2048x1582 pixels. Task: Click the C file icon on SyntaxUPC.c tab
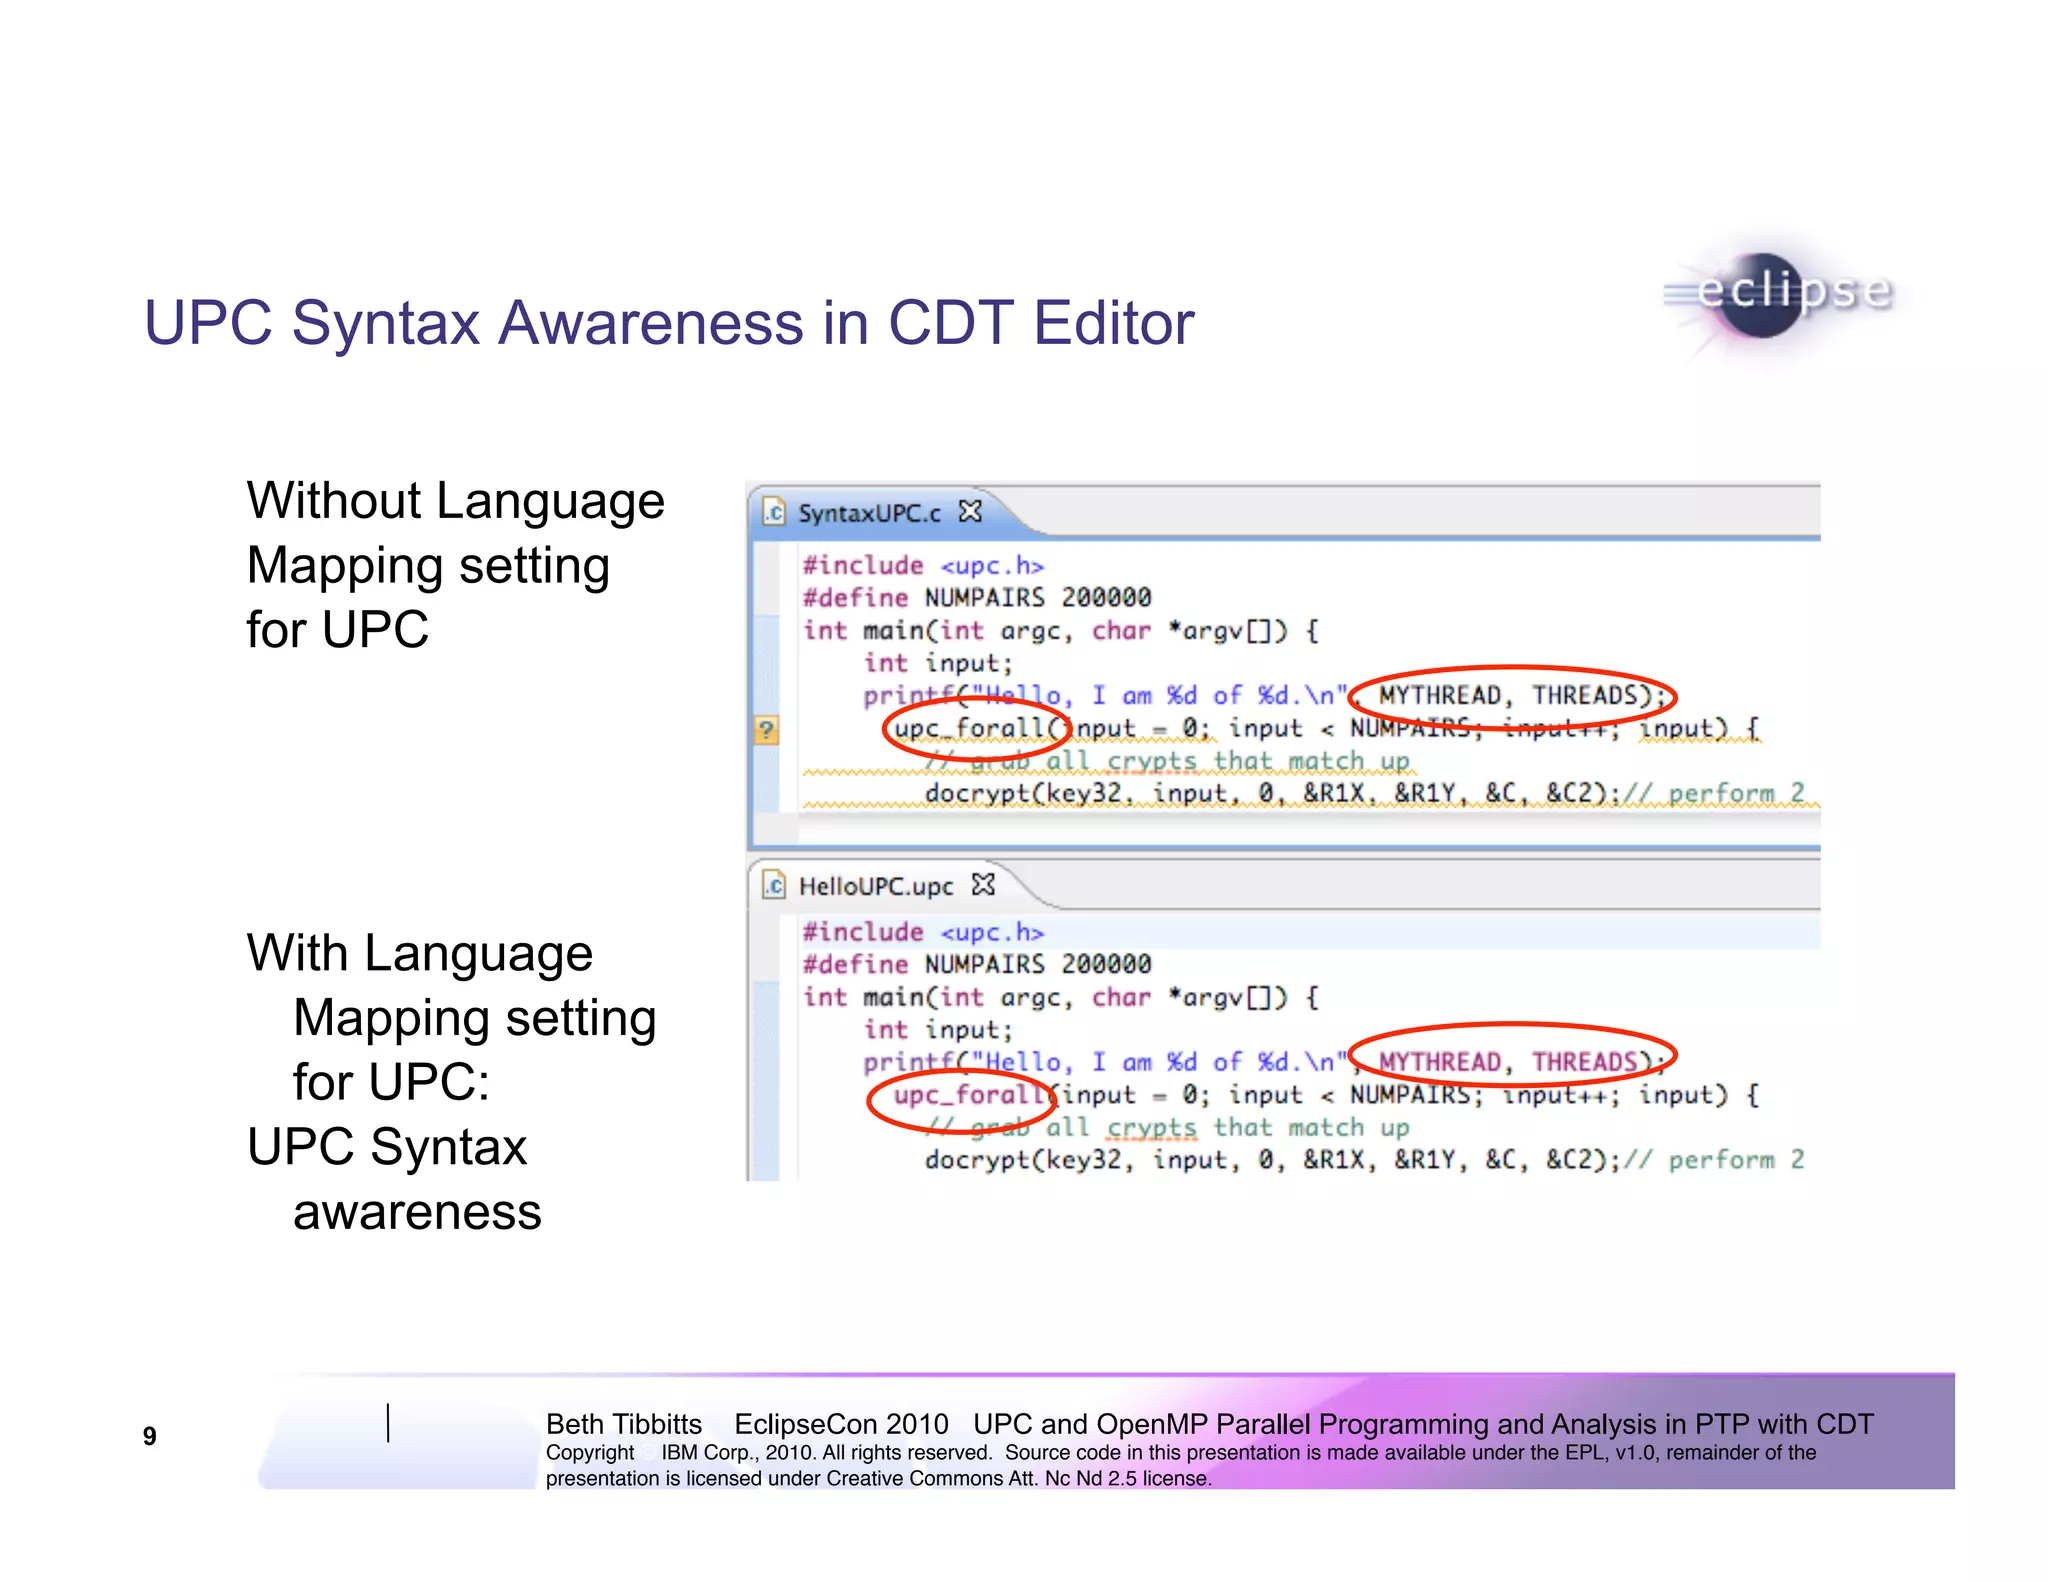coord(774,512)
